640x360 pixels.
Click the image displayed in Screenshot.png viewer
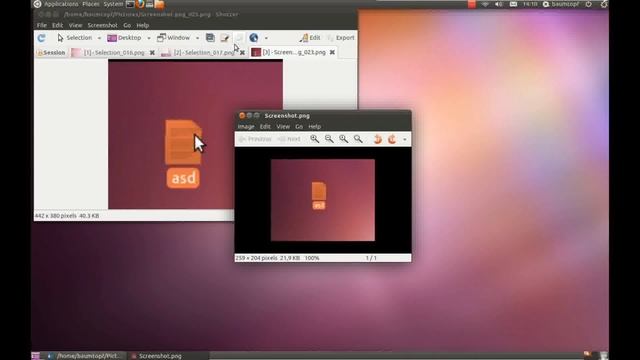[323, 200]
